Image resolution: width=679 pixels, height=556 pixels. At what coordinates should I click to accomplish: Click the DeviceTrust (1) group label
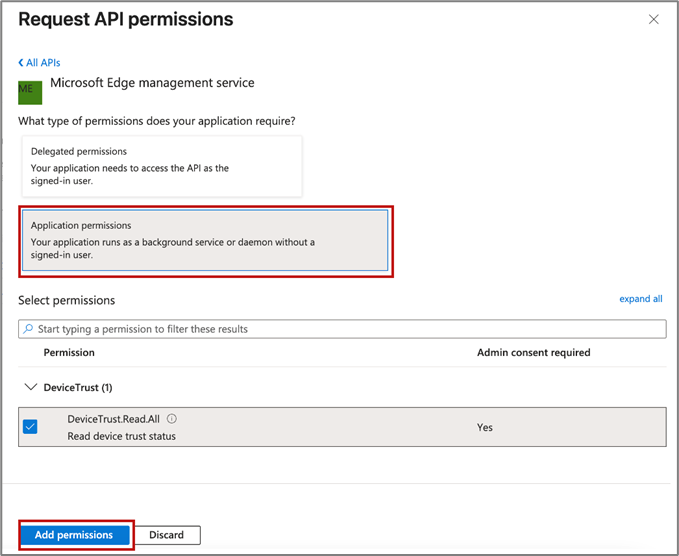pyautogui.click(x=77, y=387)
